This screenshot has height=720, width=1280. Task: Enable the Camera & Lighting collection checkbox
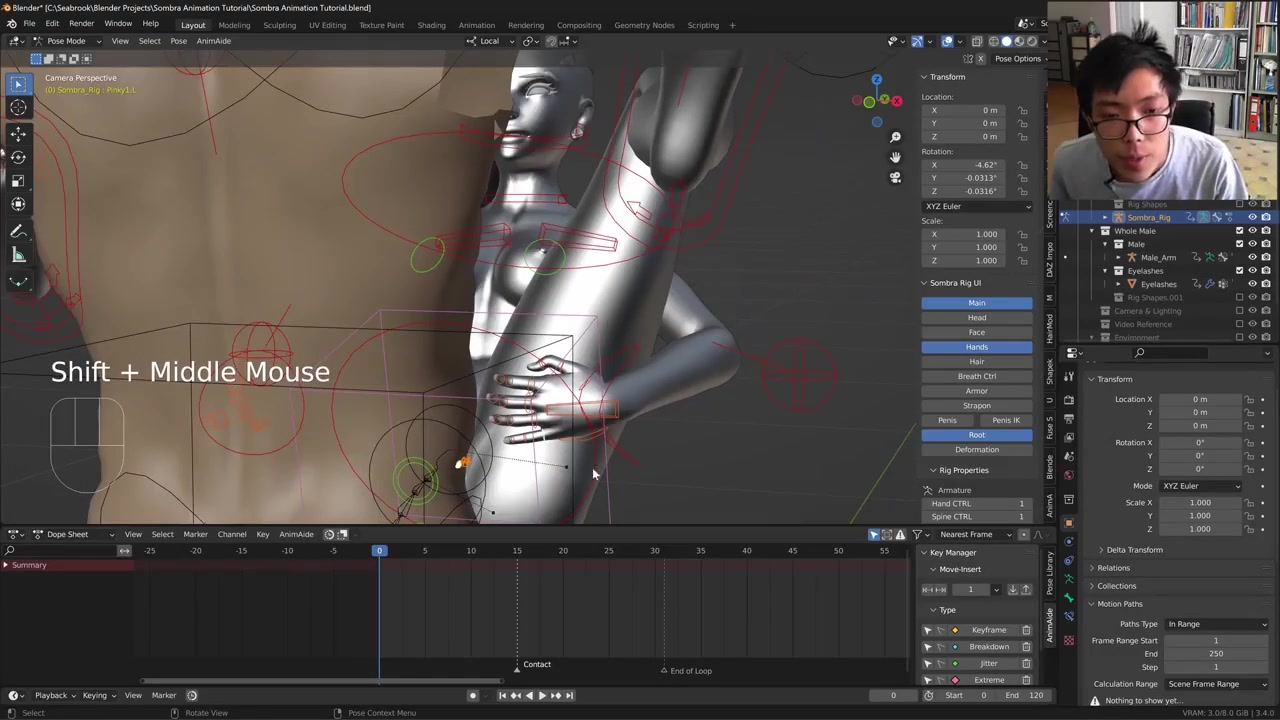click(x=1239, y=311)
